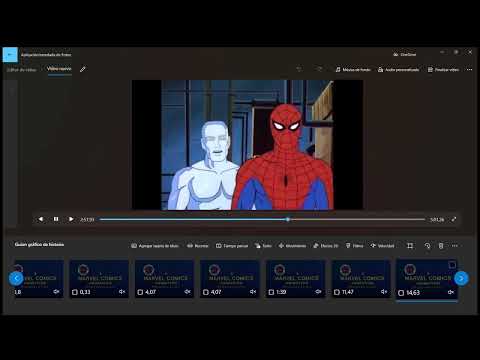Rename video using the pencil icon

click(x=83, y=69)
